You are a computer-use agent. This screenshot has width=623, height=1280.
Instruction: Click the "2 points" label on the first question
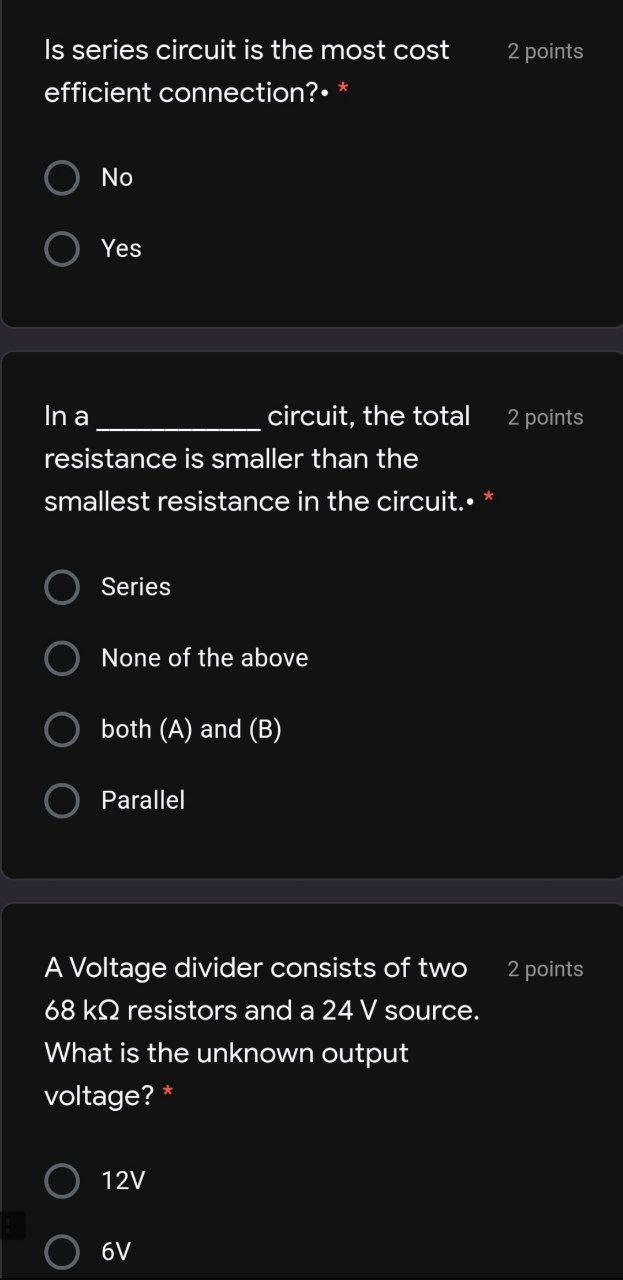click(x=545, y=51)
